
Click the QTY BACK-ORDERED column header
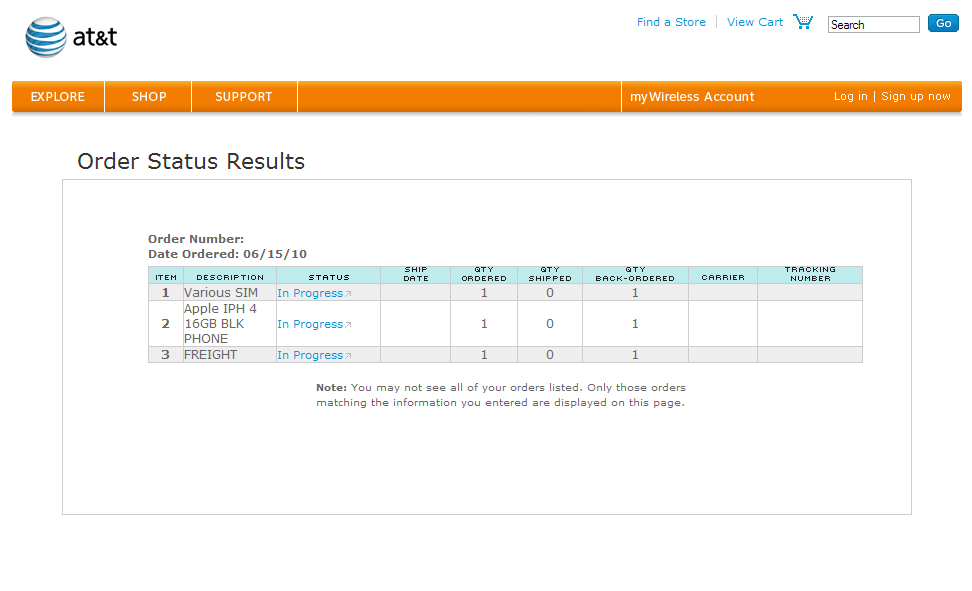tap(635, 275)
